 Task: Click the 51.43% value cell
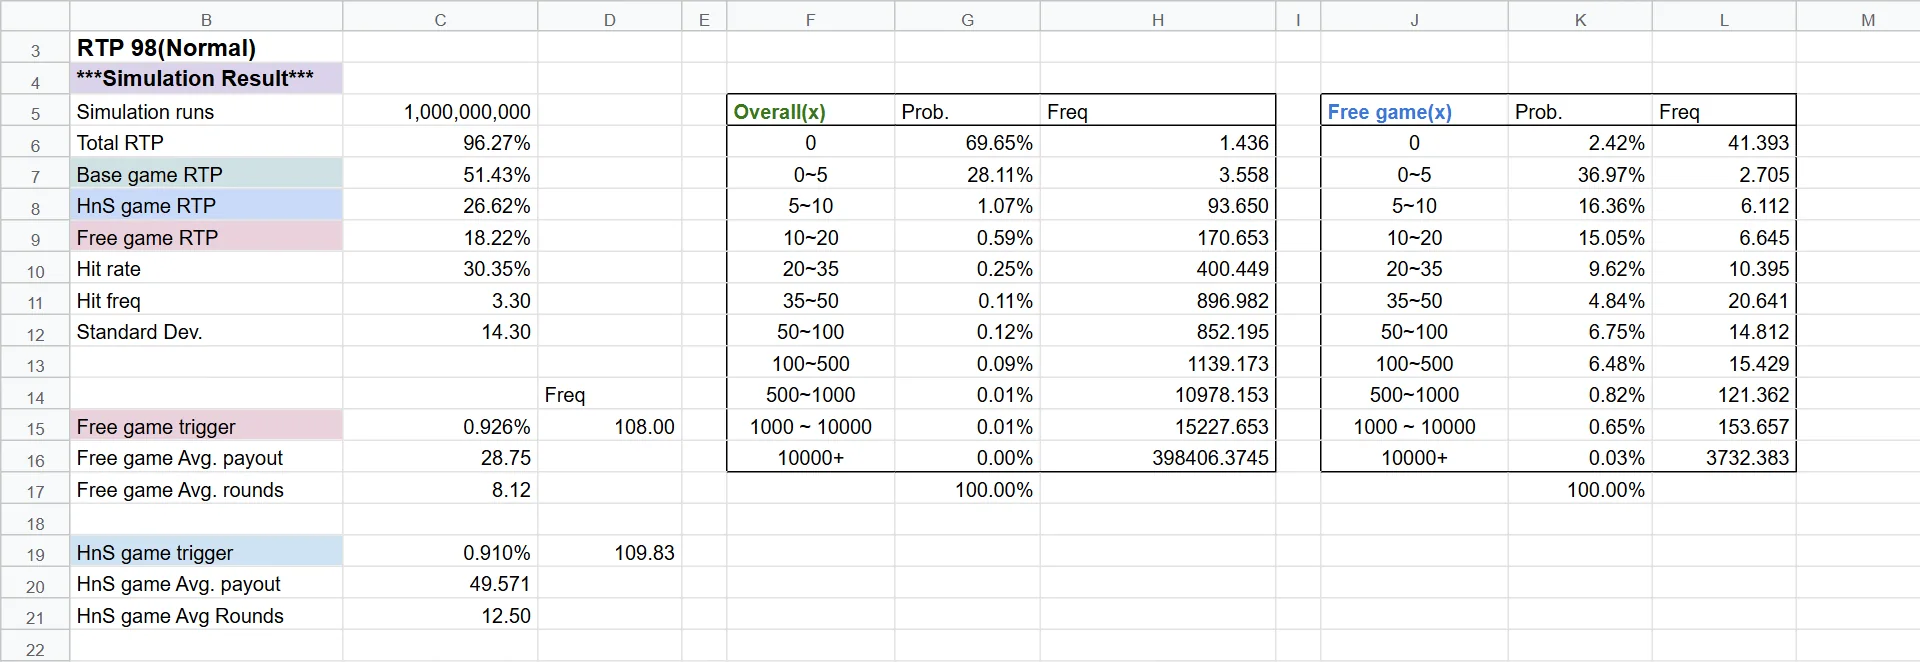pos(440,174)
